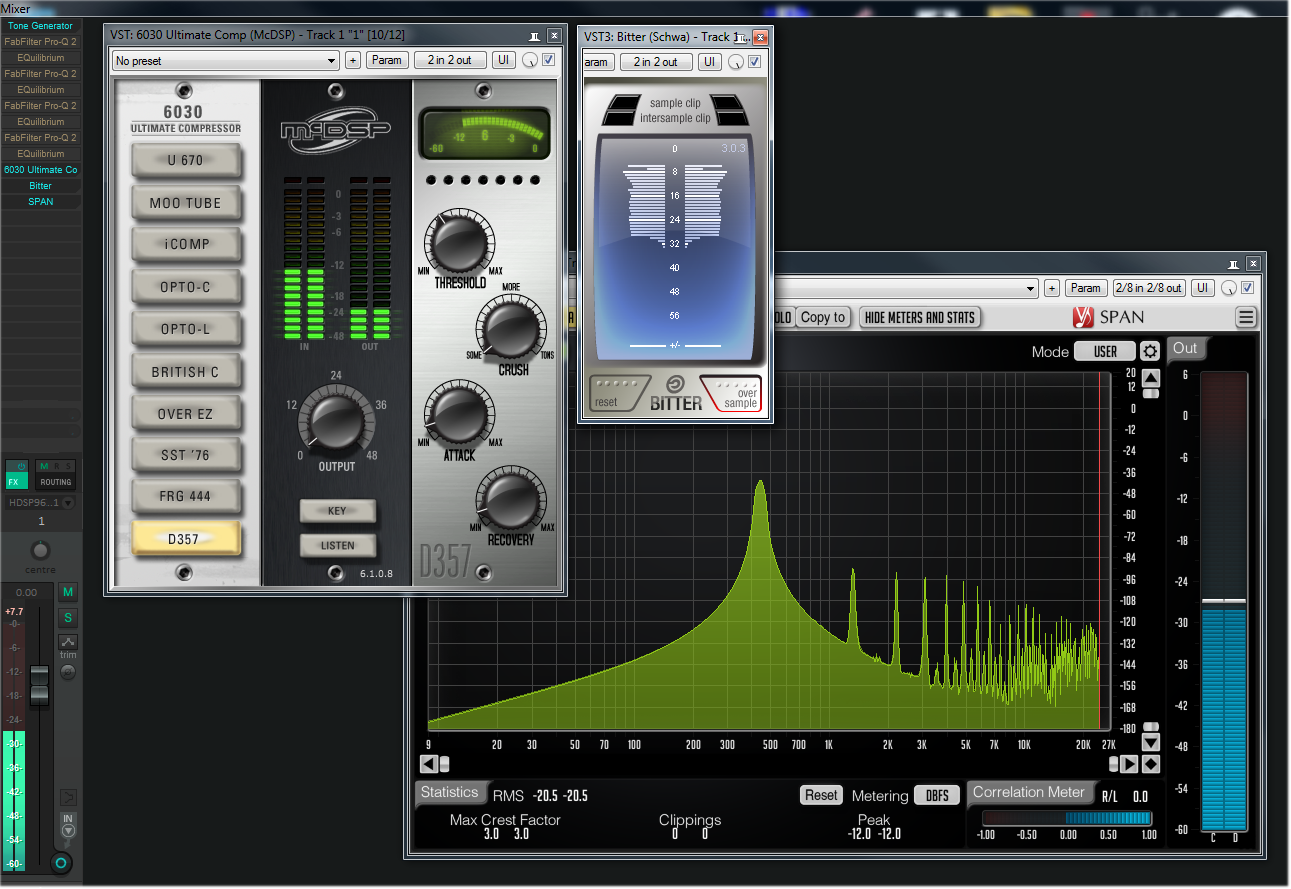Click SPAN 'Copy to' button

823,317
